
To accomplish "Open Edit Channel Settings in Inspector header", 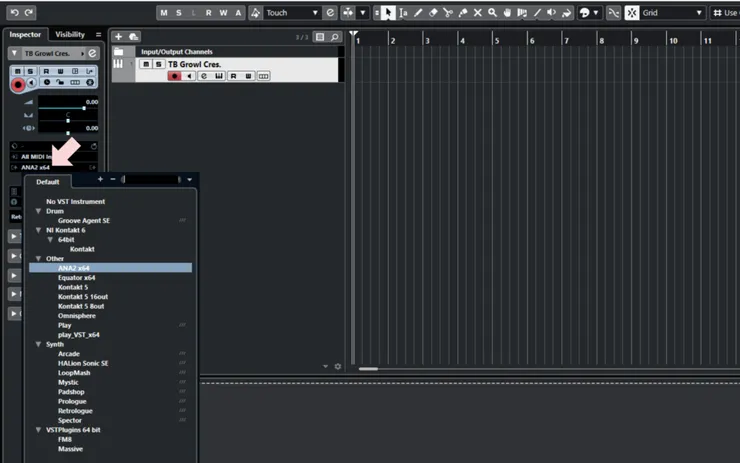I will click(x=92, y=53).
